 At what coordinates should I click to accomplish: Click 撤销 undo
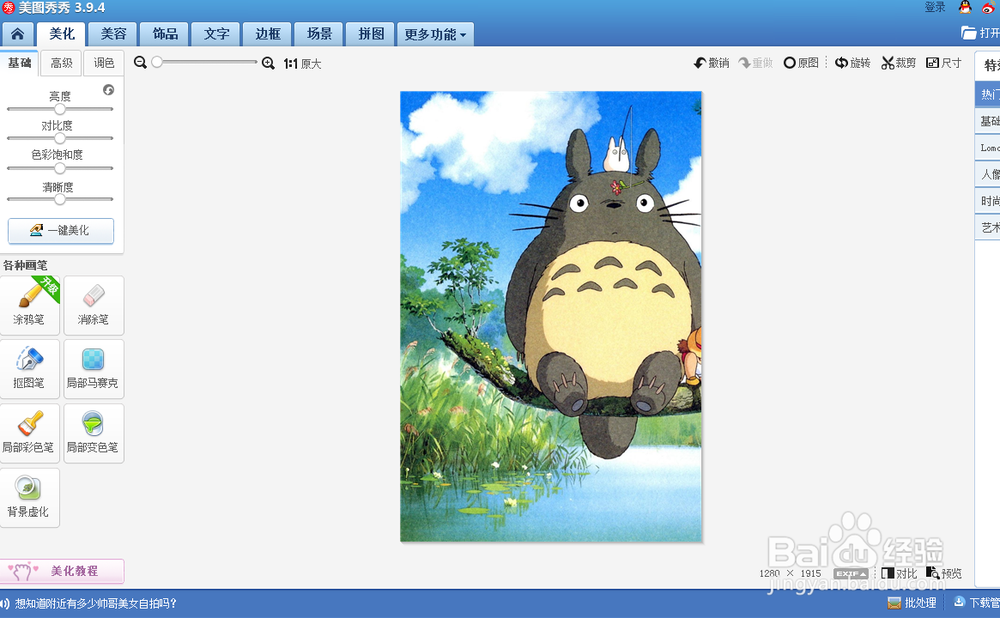tap(712, 63)
